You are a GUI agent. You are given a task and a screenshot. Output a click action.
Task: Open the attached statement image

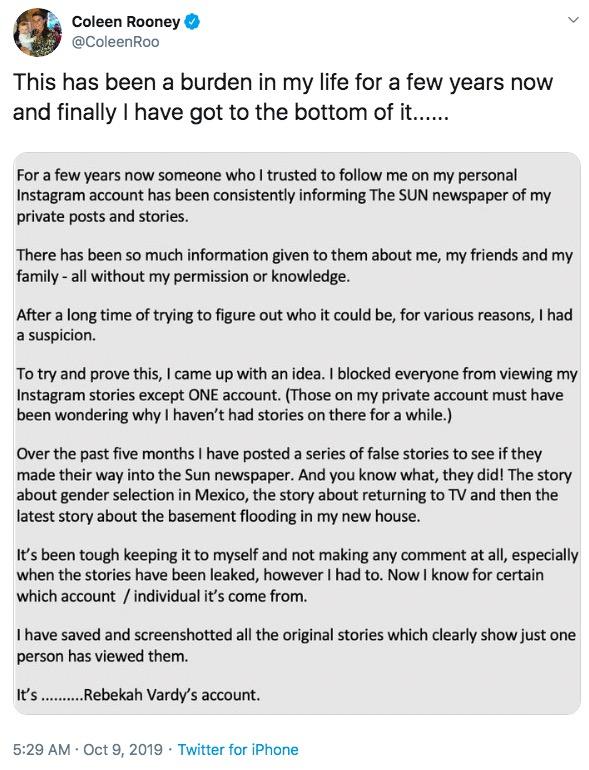tap(297, 433)
